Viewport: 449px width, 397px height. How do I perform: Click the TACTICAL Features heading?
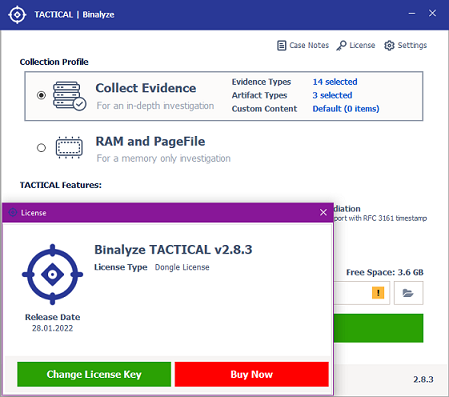[x=61, y=185]
